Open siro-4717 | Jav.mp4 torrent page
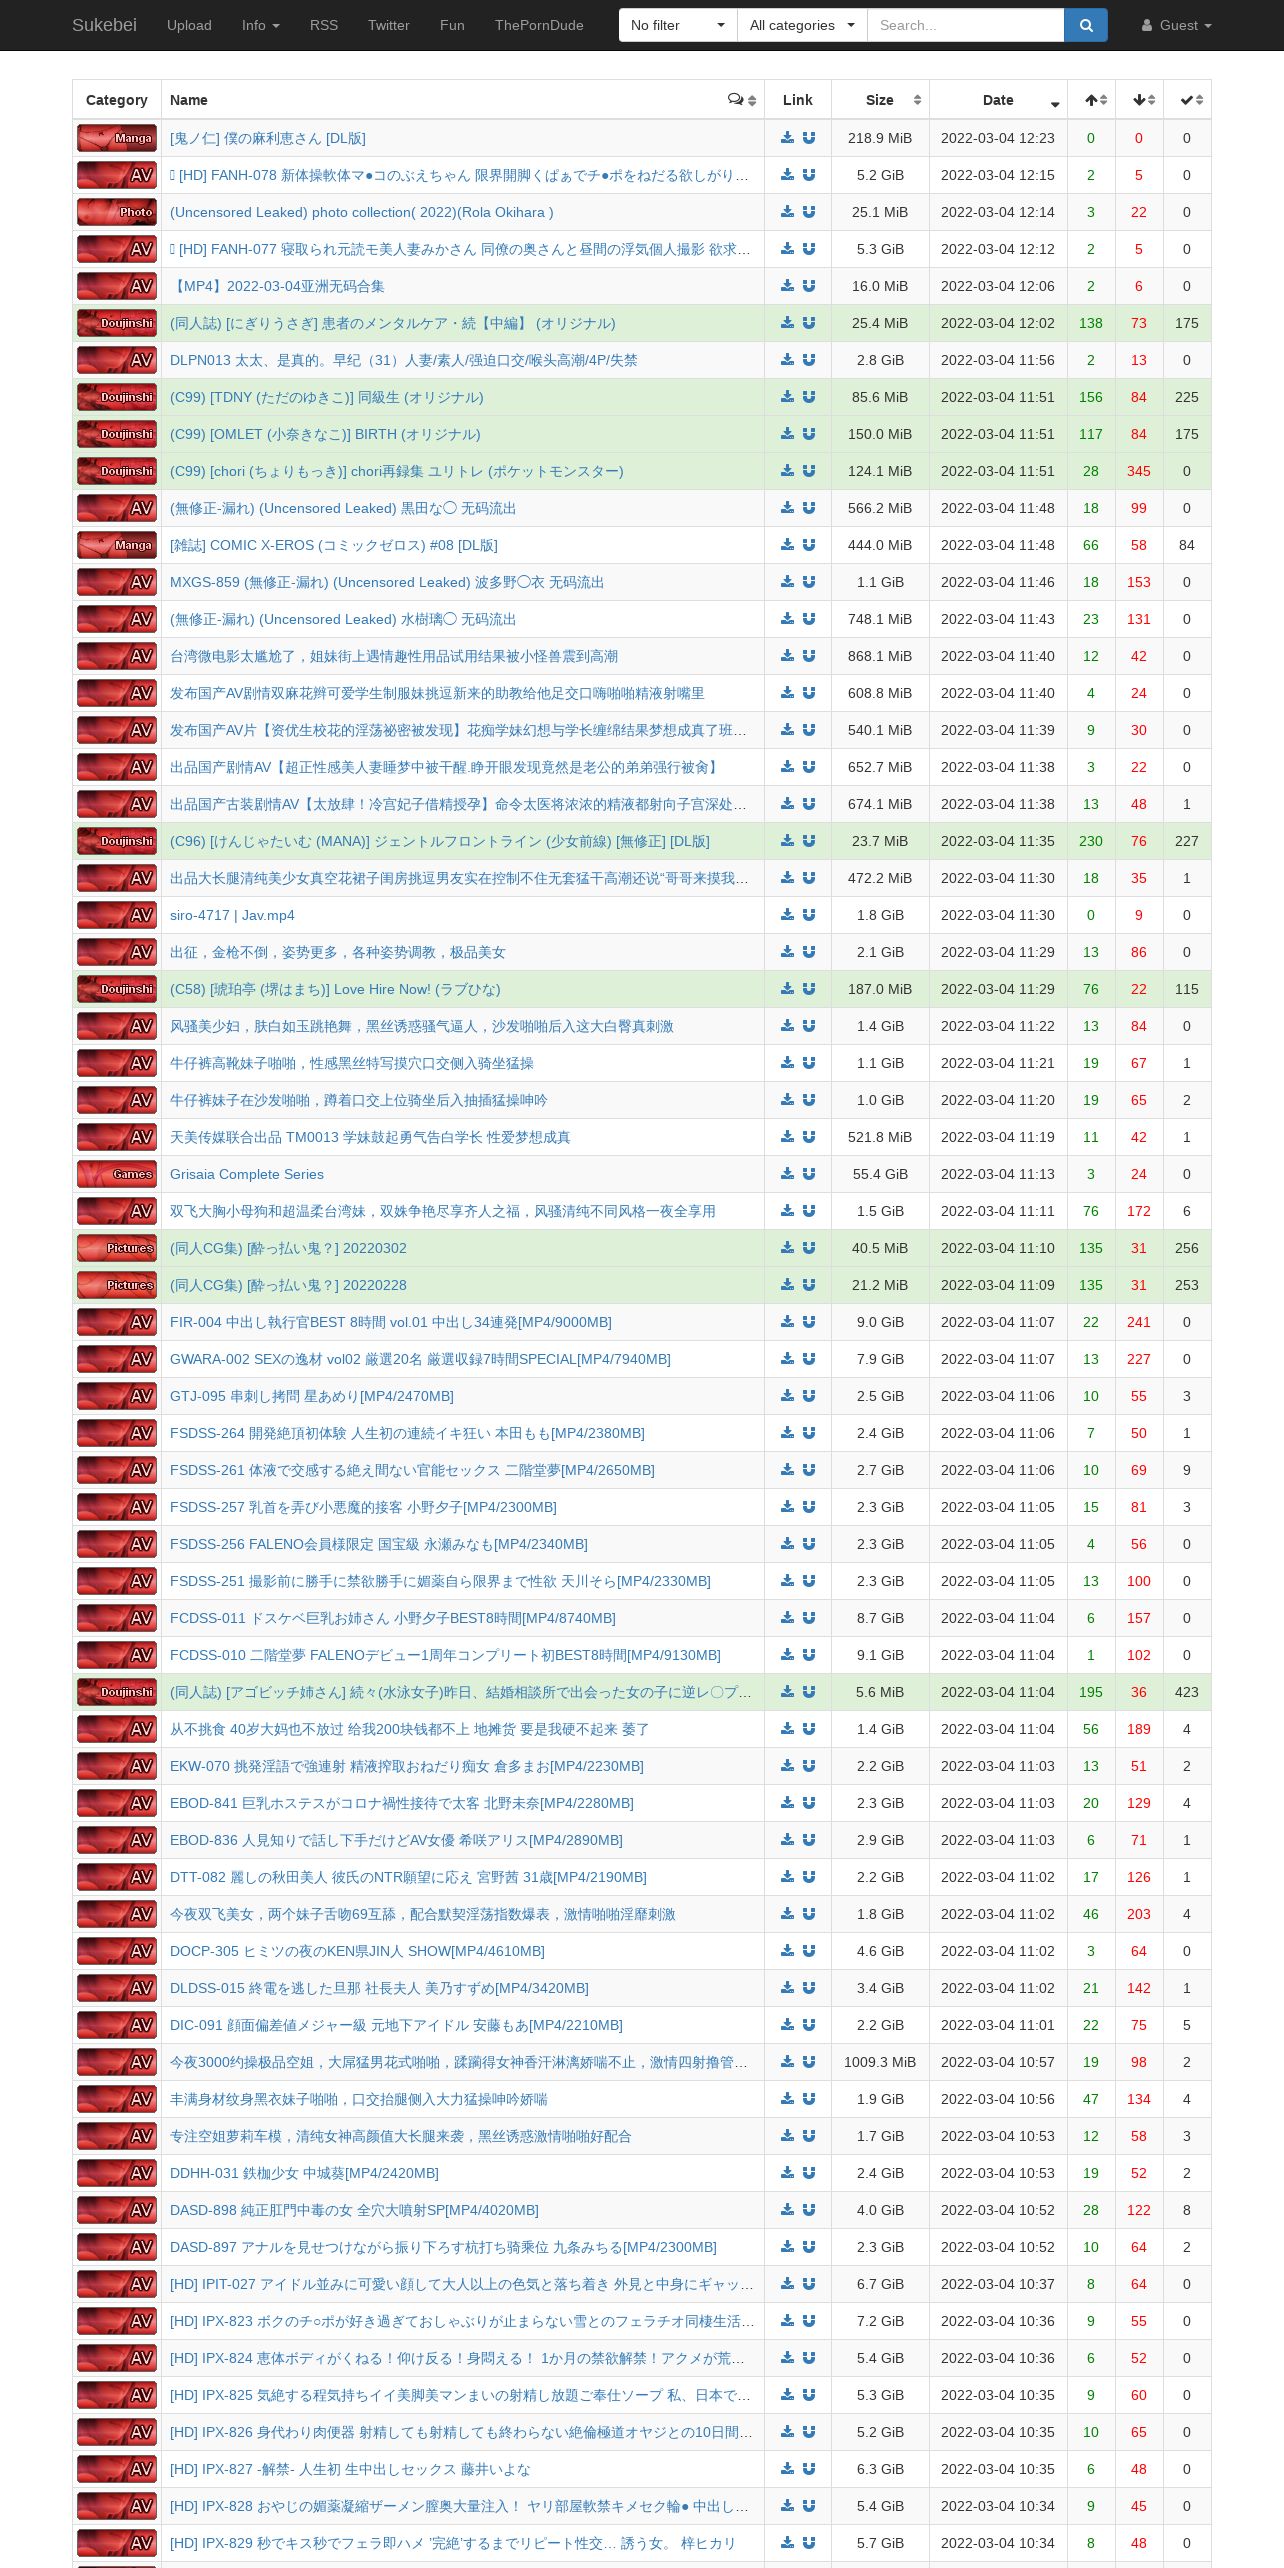The width and height of the screenshot is (1284, 2568). pos(232,915)
